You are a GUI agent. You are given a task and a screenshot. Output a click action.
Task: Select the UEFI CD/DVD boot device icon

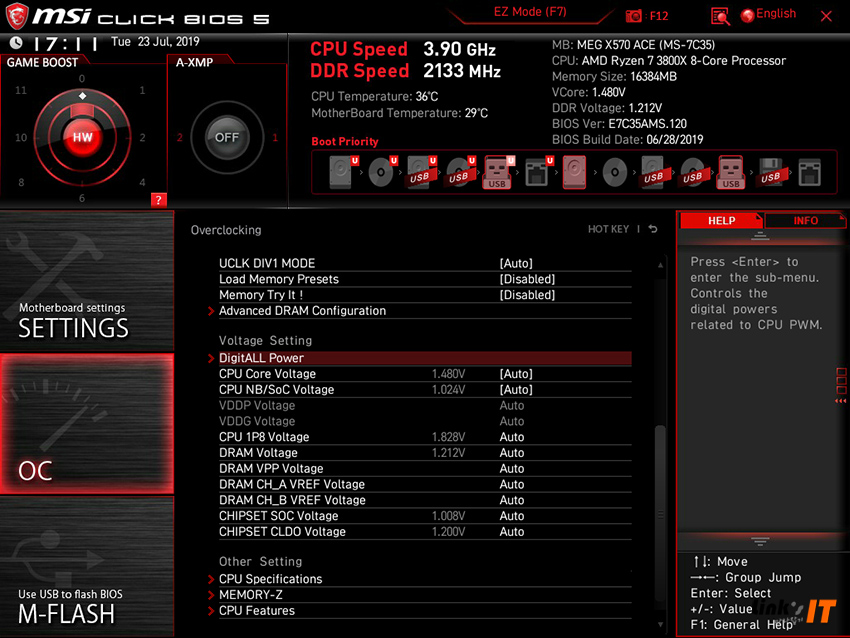[x=383, y=172]
